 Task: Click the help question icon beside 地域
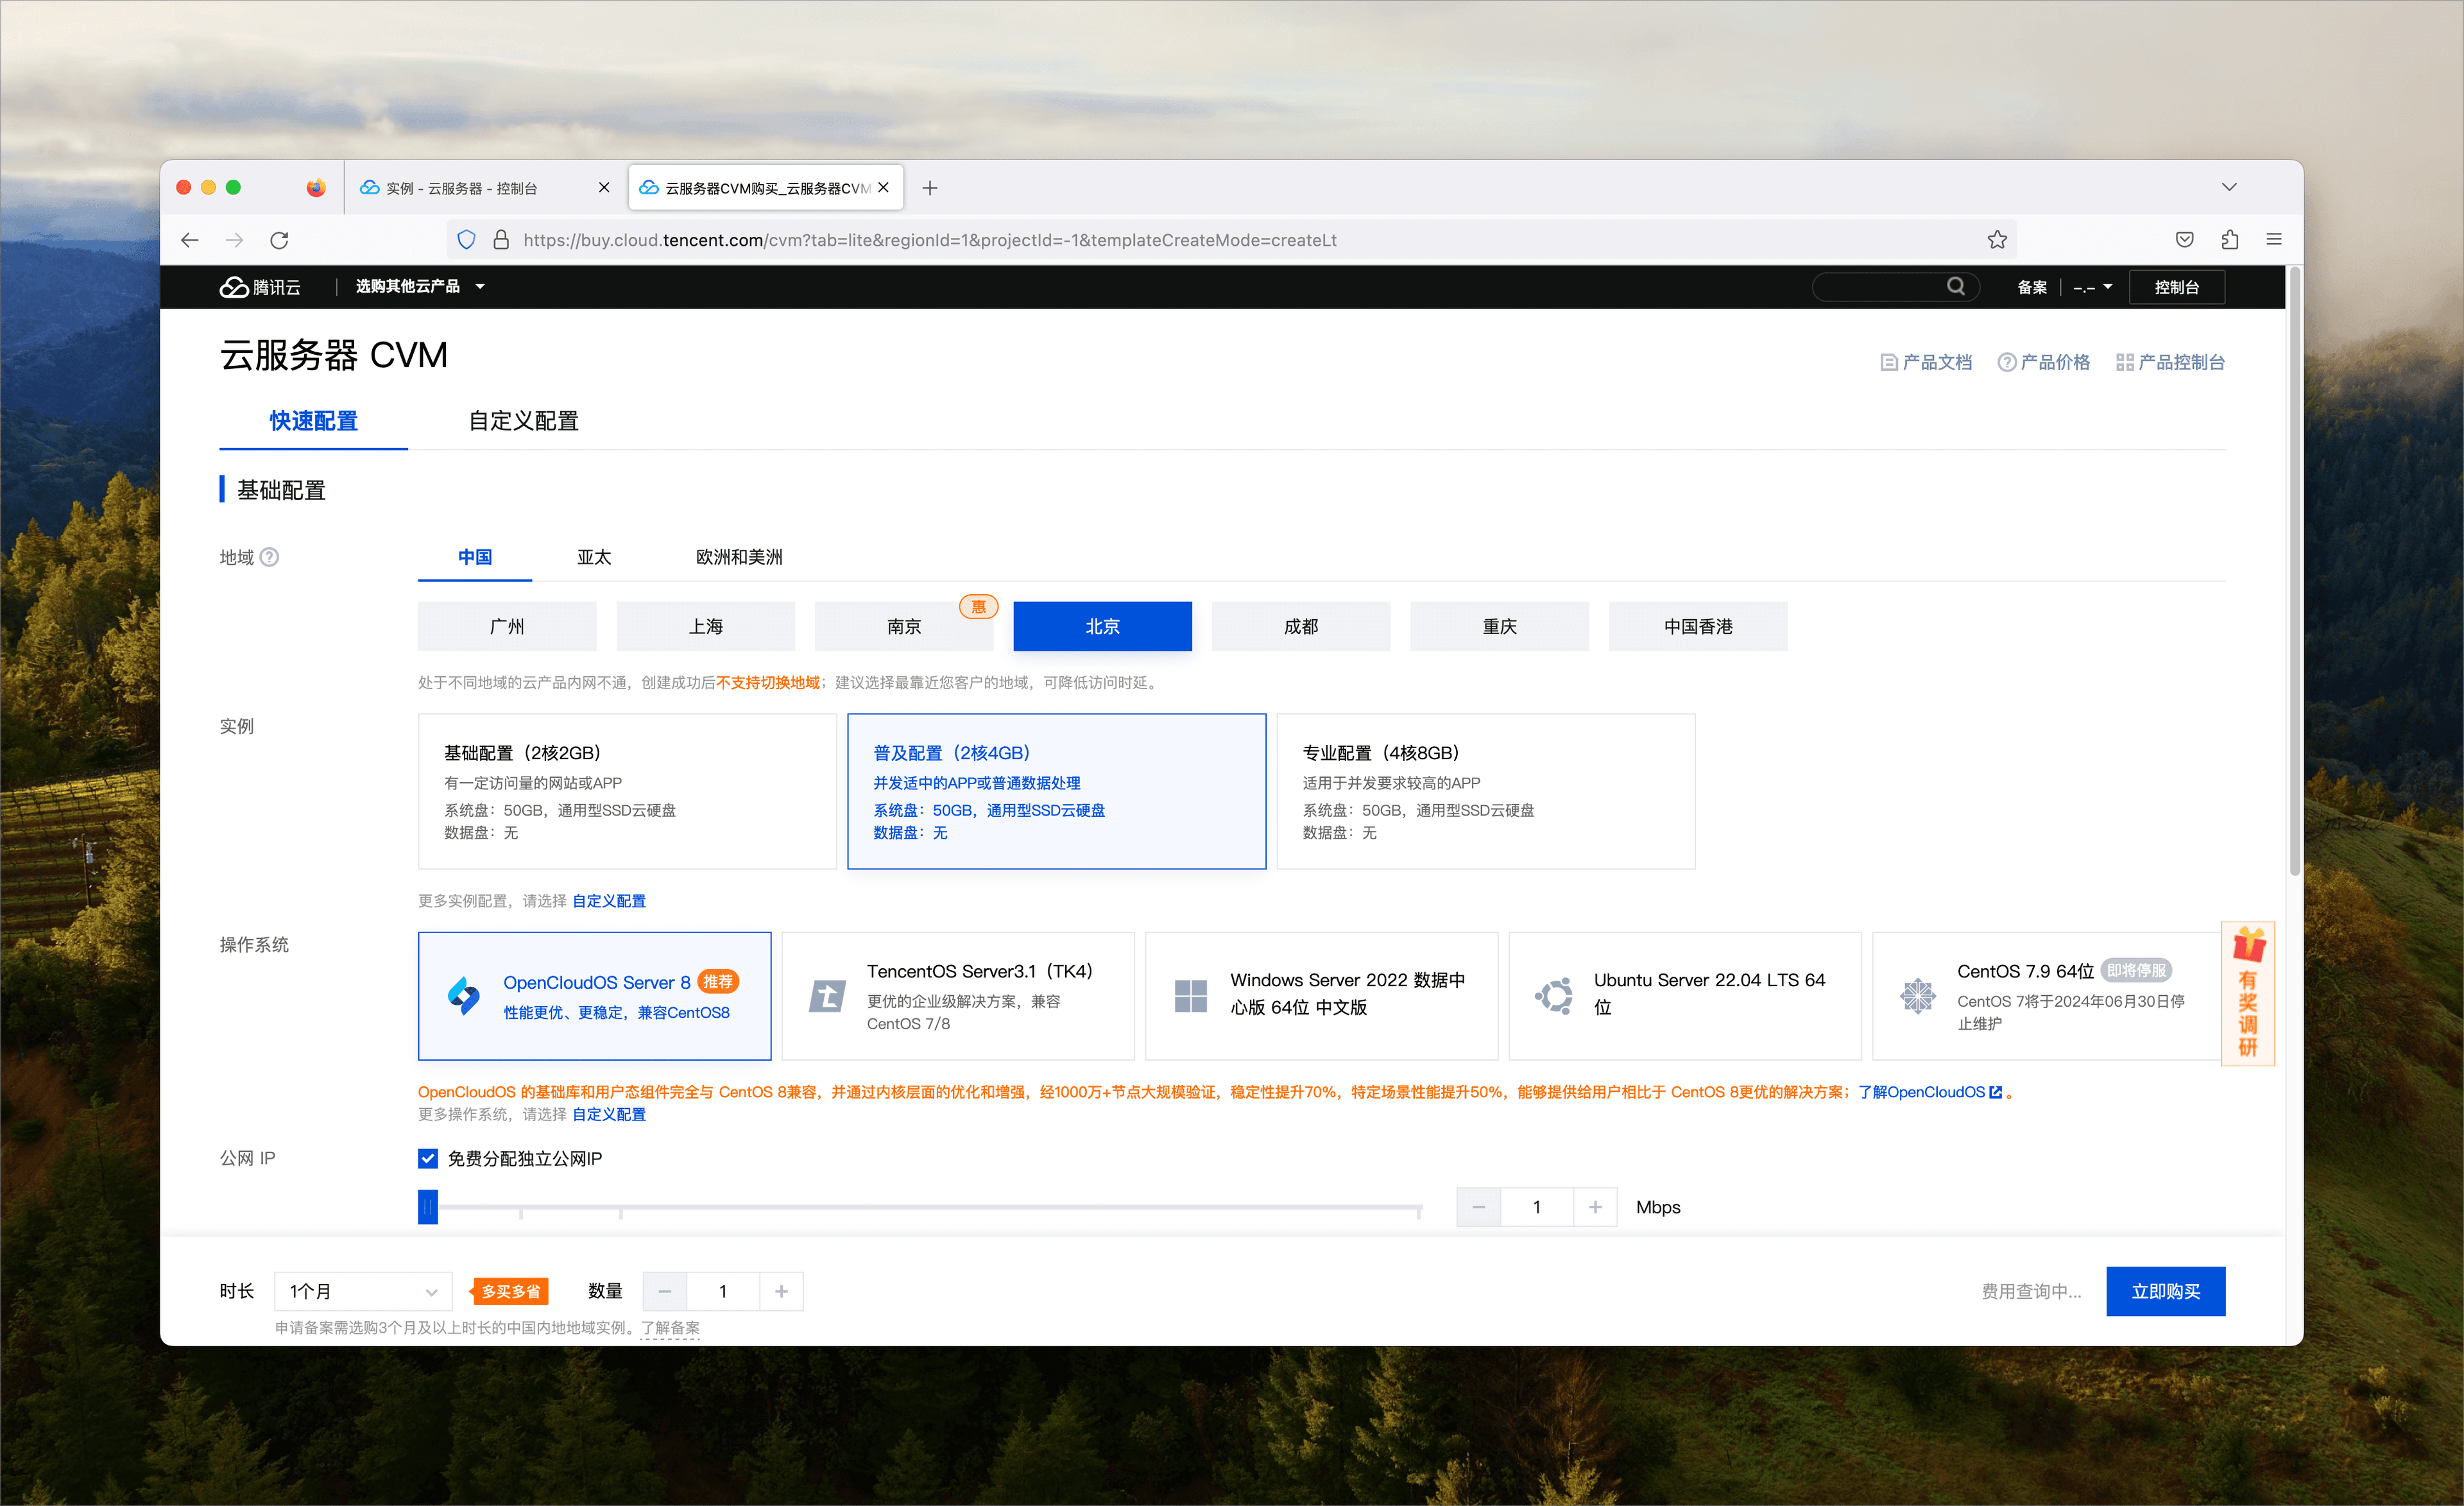[269, 557]
